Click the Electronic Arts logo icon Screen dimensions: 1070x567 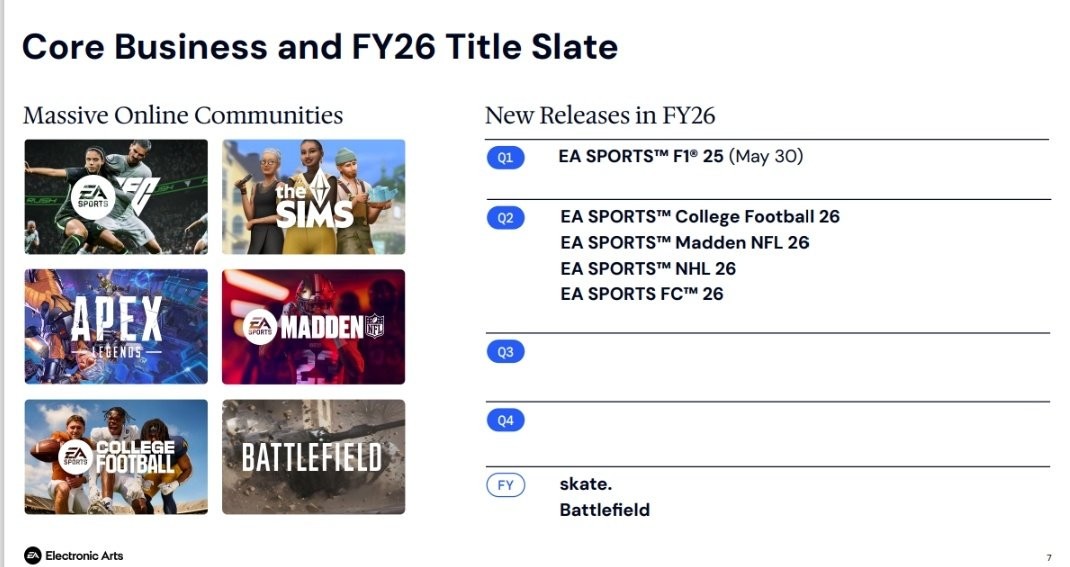[x=33, y=555]
